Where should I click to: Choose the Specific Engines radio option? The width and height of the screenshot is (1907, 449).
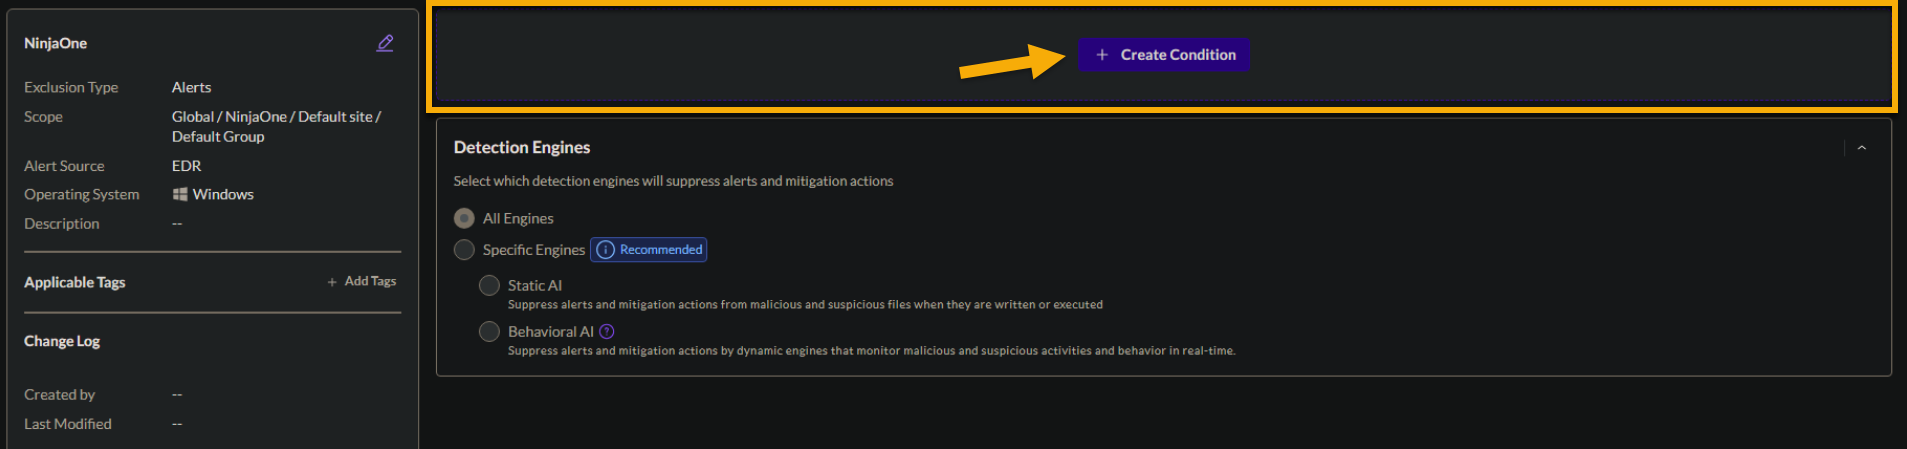464,250
